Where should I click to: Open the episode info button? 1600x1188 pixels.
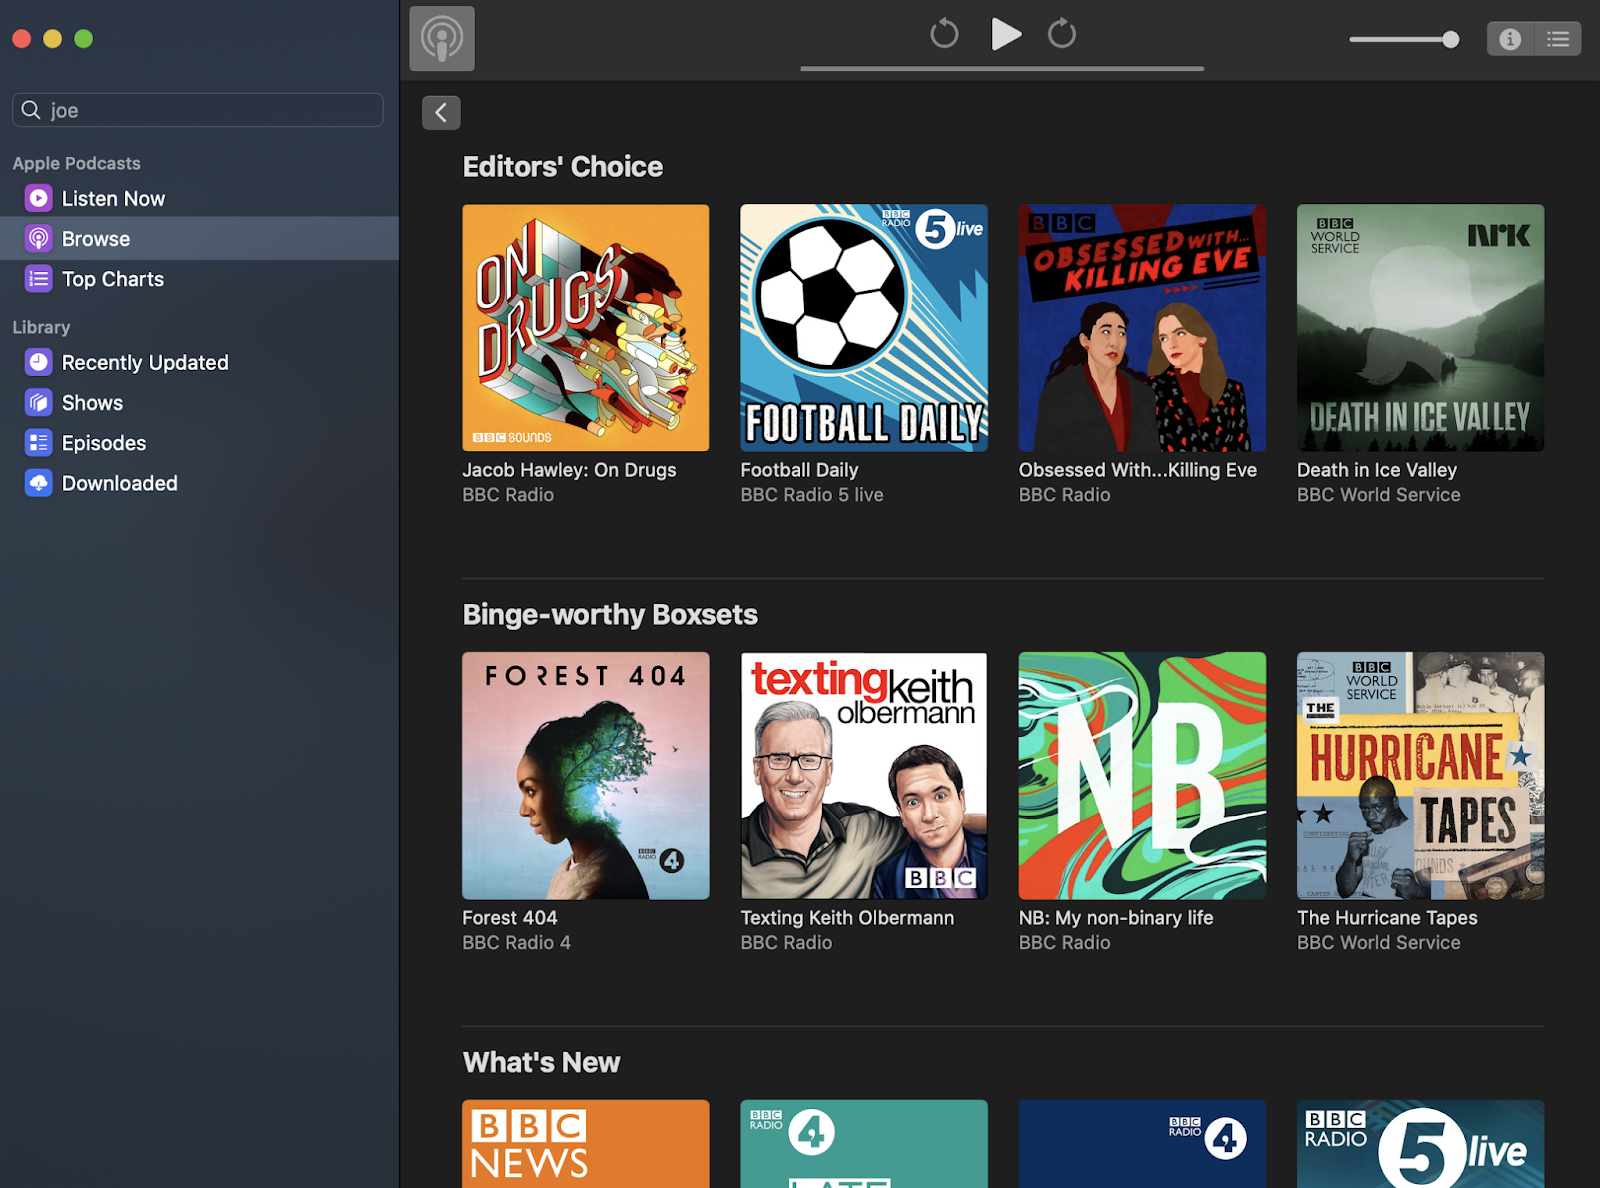click(1510, 39)
